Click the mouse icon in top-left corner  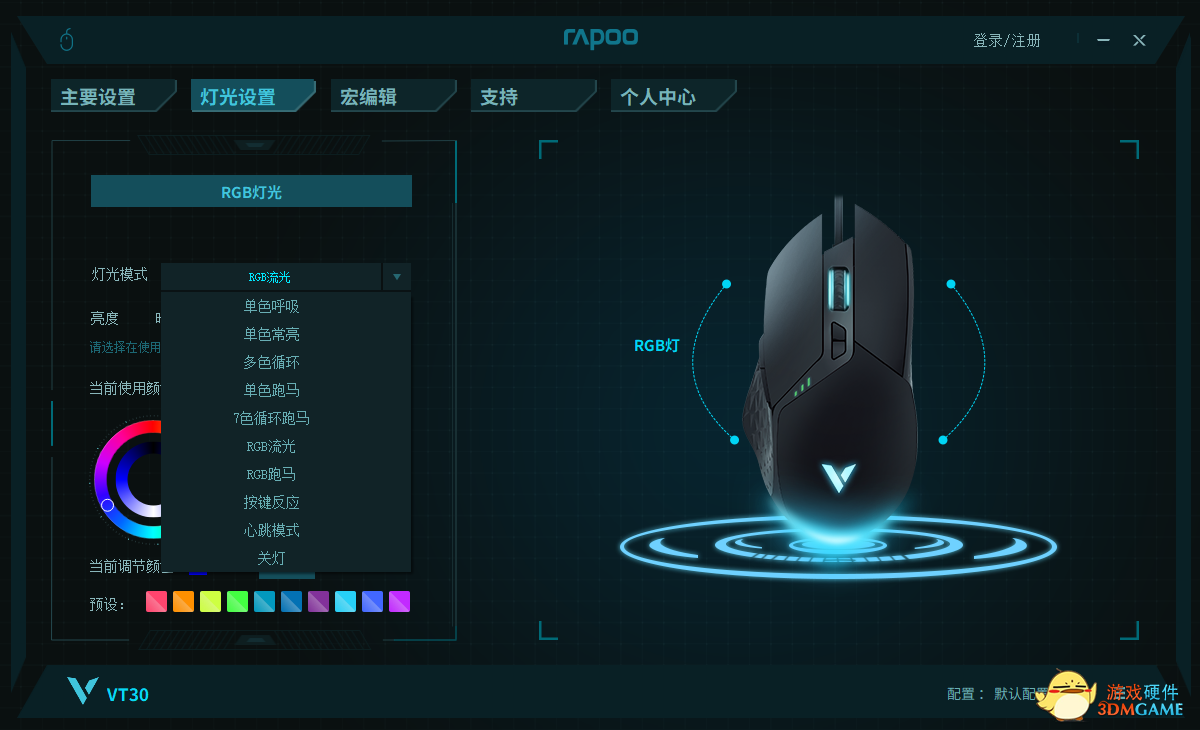pyautogui.click(x=67, y=40)
